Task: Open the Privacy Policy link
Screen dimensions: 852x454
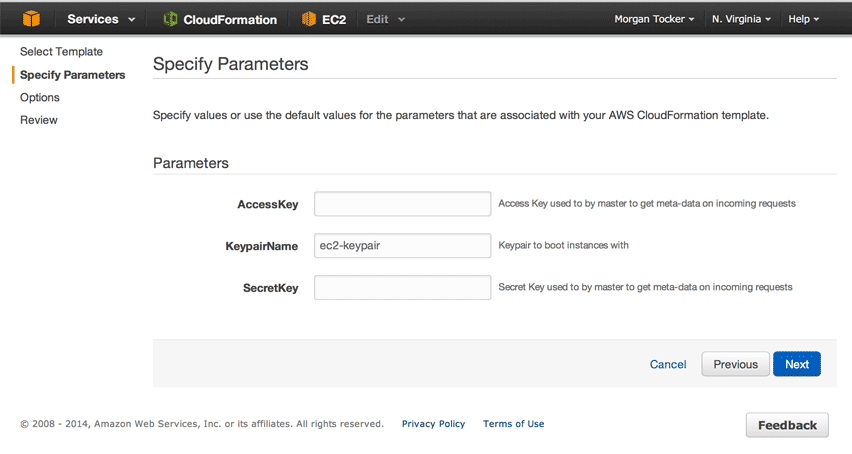Action: [433, 424]
